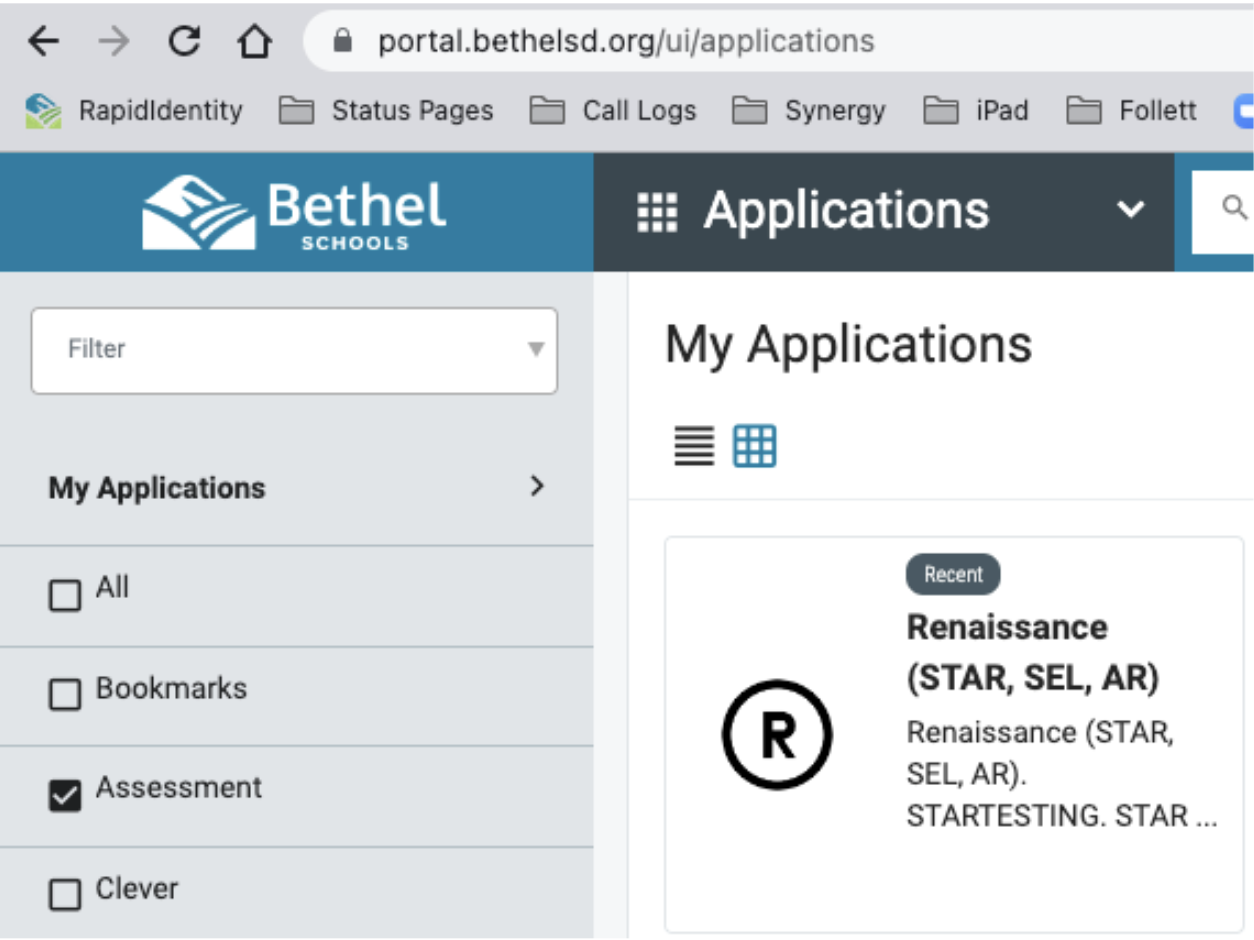Click the browser back arrow
Viewport: 1254px width, 940px height.
pos(43,41)
